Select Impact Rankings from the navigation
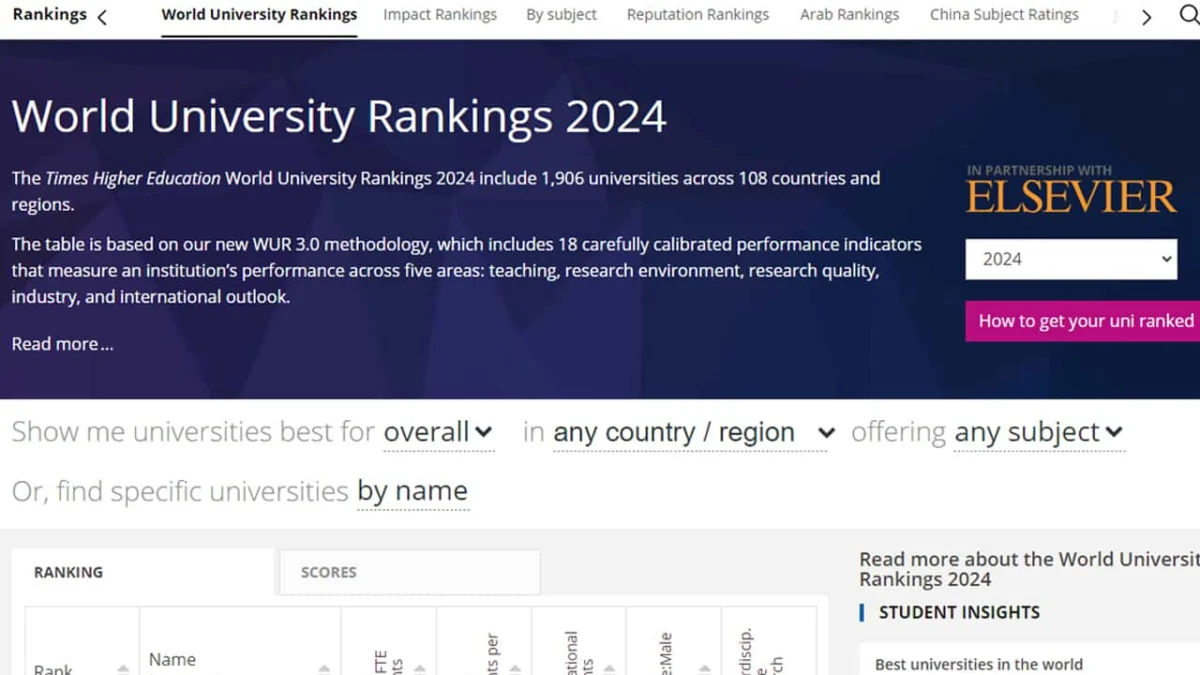This screenshot has height=675, width=1200. pos(440,15)
